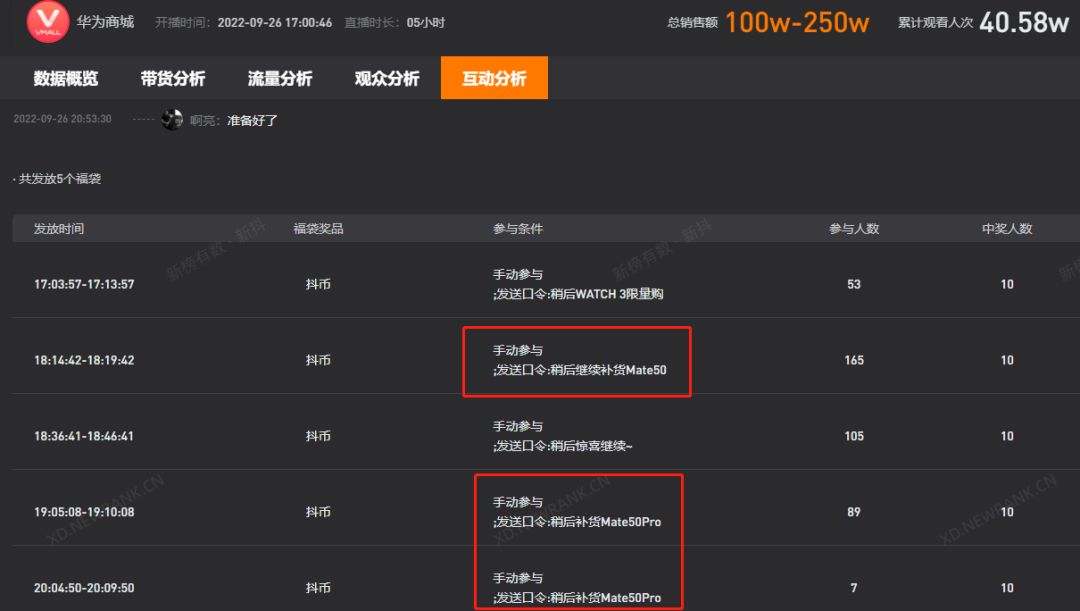Open the 流量分析 tab
The height and width of the screenshot is (611, 1080).
tap(280, 79)
